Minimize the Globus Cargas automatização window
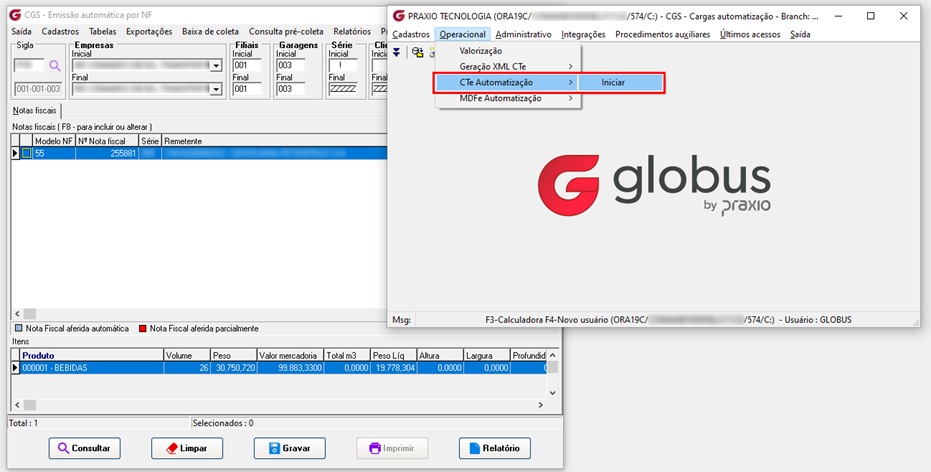The height and width of the screenshot is (472, 931). [x=837, y=16]
